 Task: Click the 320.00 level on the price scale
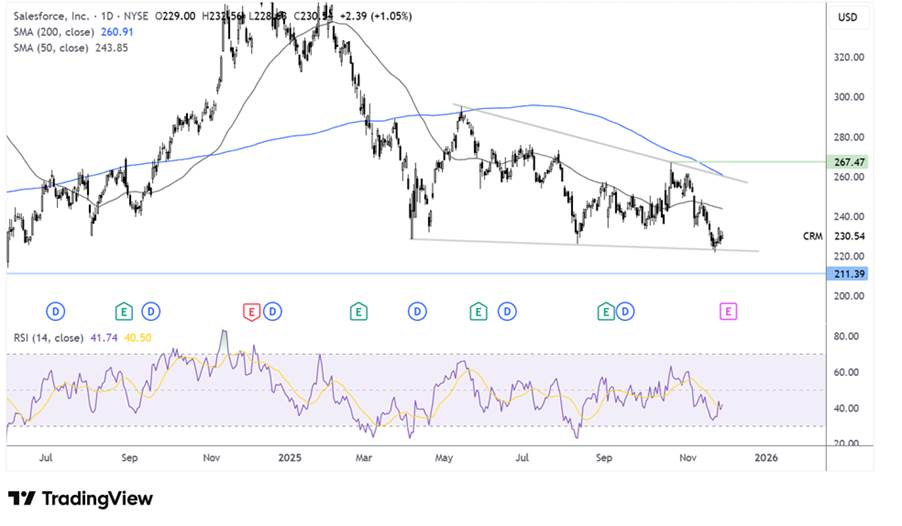click(849, 57)
